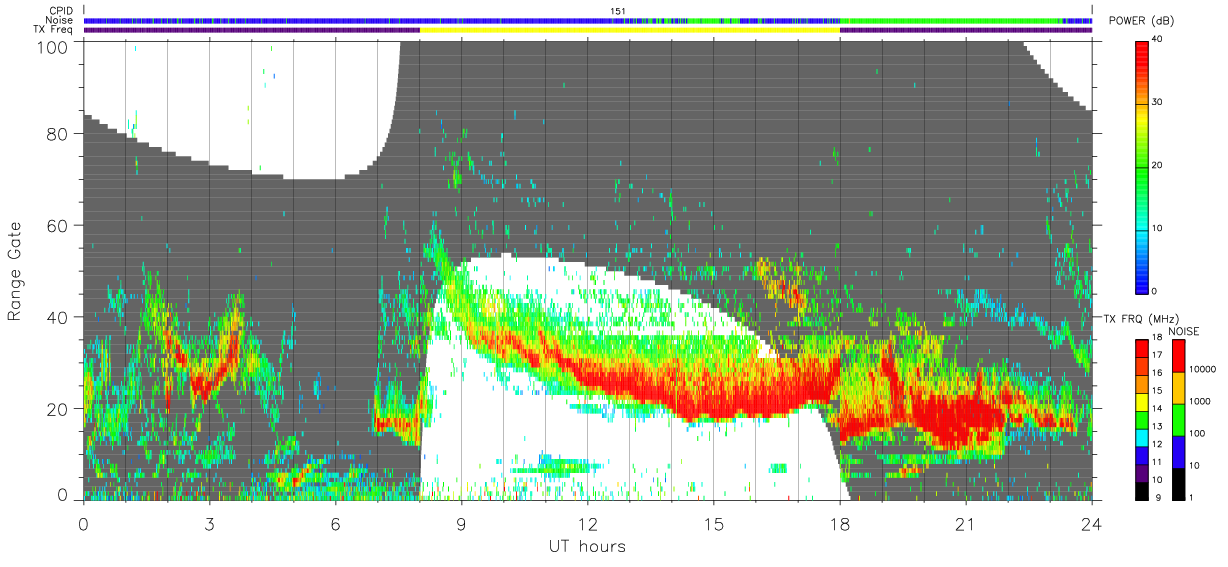1228x567 pixels.
Task: Click the '40' tick on Range Gate axis
Action: (x=58, y=317)
